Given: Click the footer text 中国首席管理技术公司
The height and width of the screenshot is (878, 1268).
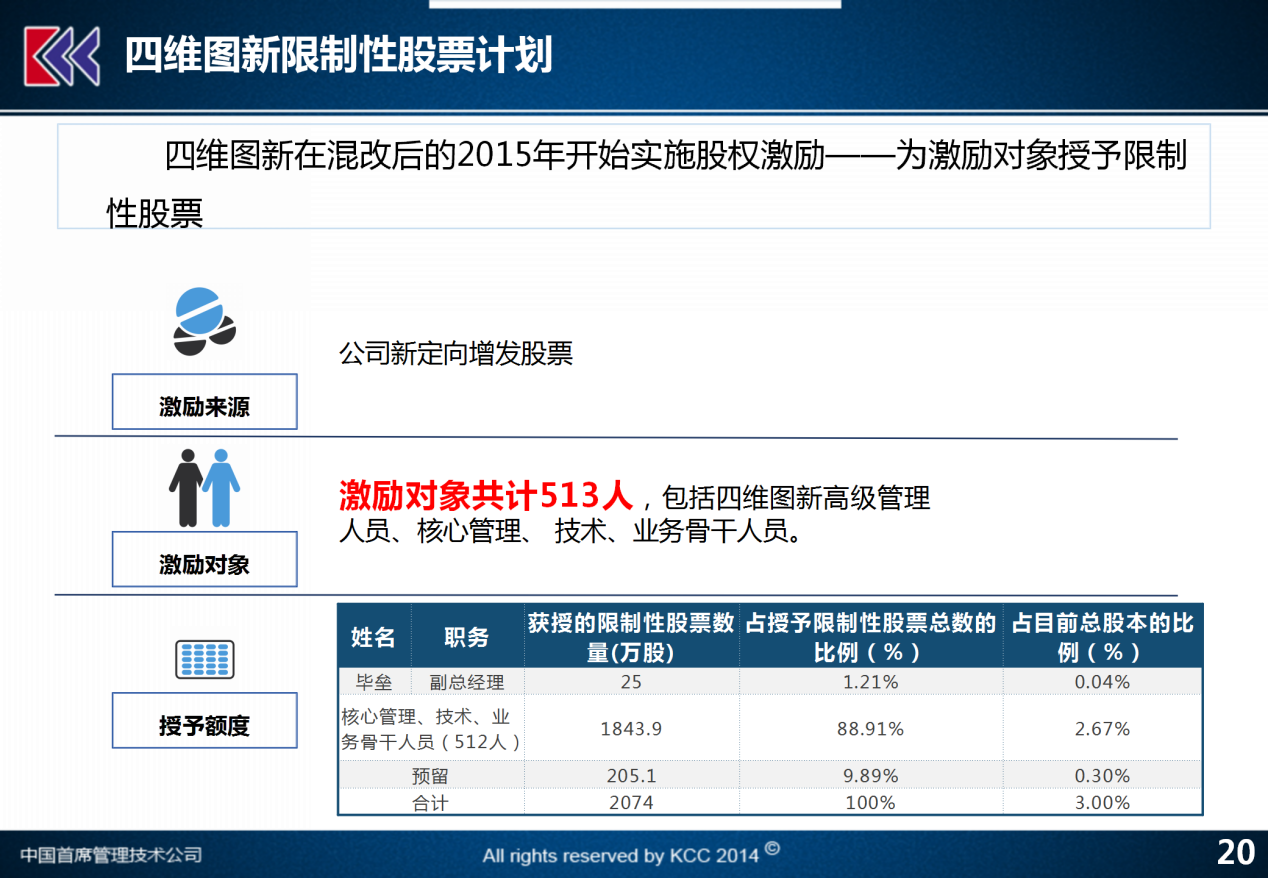Looking at the screenshot, I should pyautogui.click(x=111, y=855).
